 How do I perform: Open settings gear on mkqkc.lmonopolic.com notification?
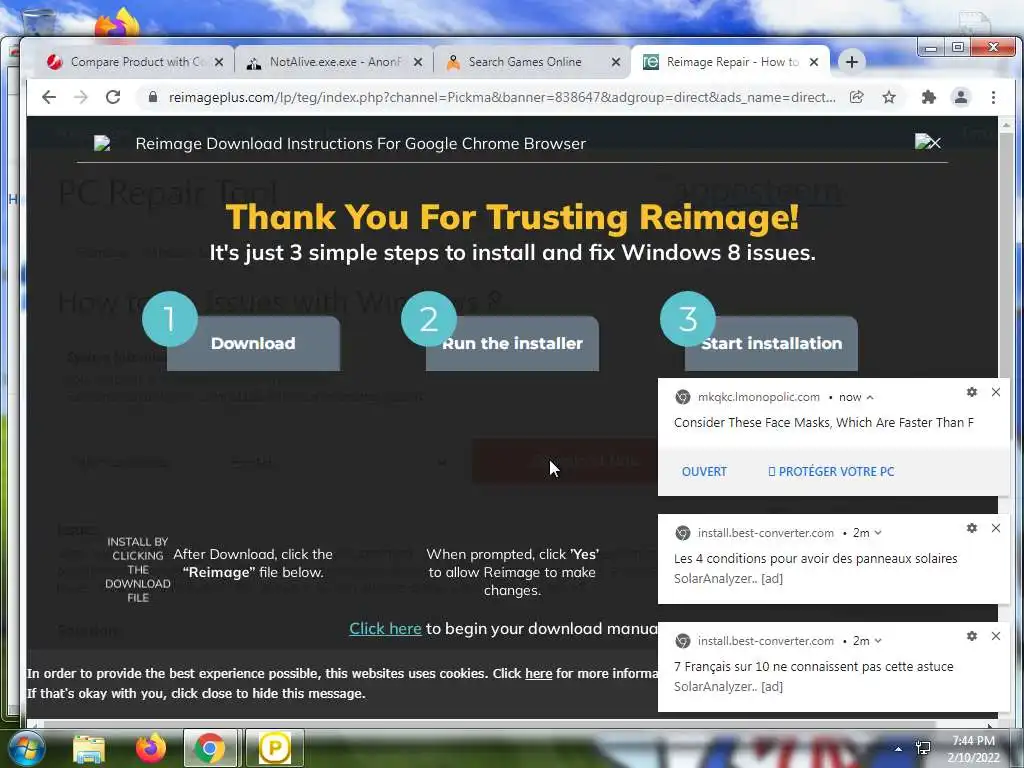point(972,392)
